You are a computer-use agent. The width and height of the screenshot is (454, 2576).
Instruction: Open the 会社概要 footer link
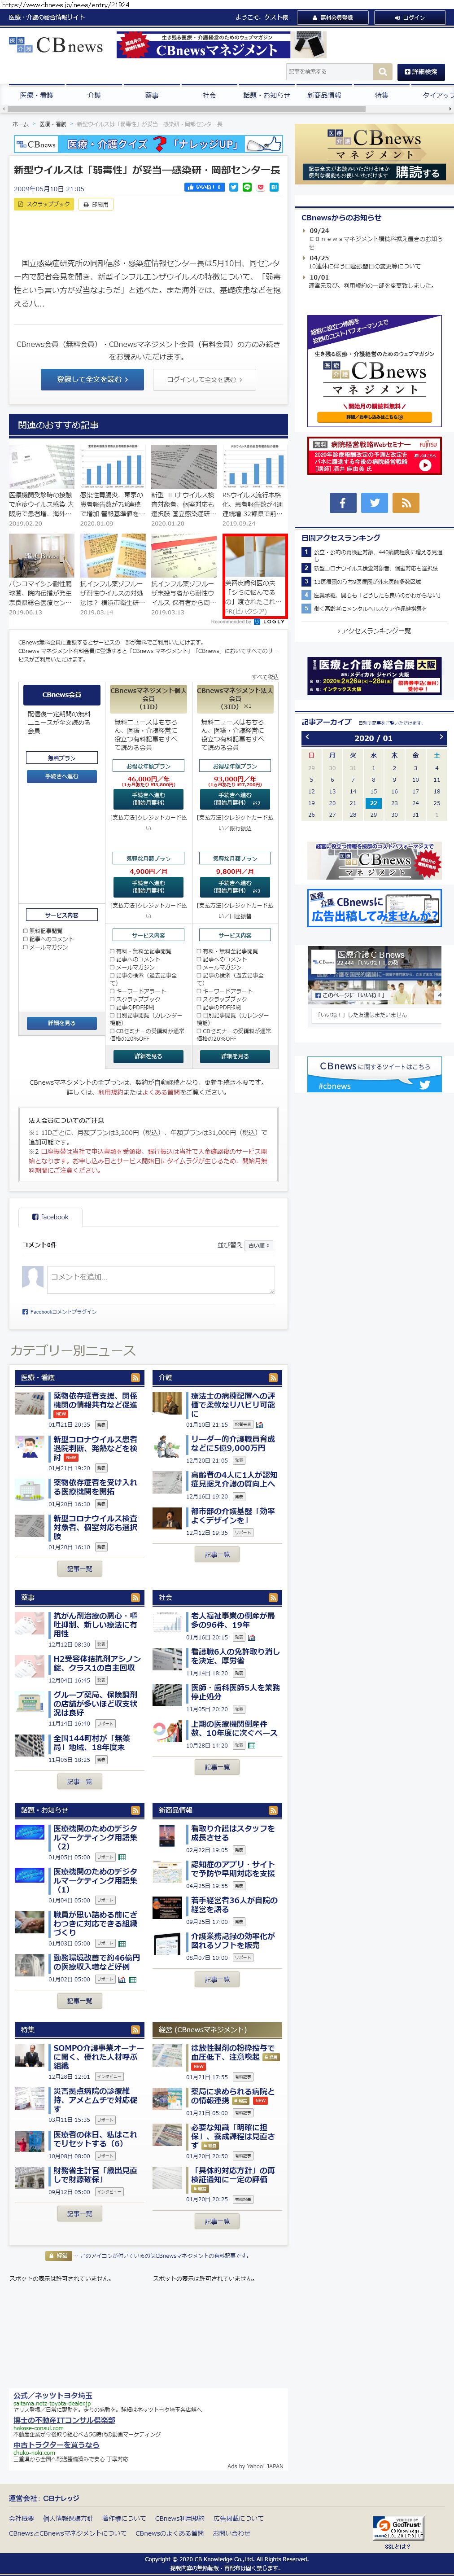pyautogui.click(x=21, y=2519)
